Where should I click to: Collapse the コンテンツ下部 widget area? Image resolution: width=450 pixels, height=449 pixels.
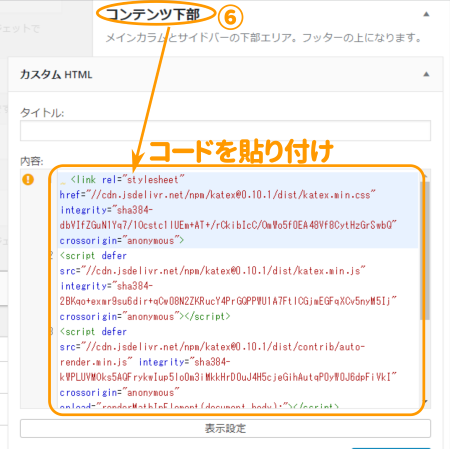[426, 14]
